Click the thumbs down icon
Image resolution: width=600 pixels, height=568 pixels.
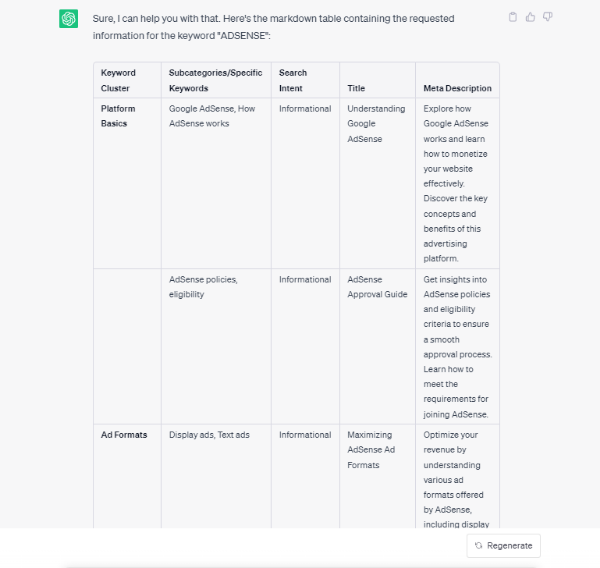[547, 17]
